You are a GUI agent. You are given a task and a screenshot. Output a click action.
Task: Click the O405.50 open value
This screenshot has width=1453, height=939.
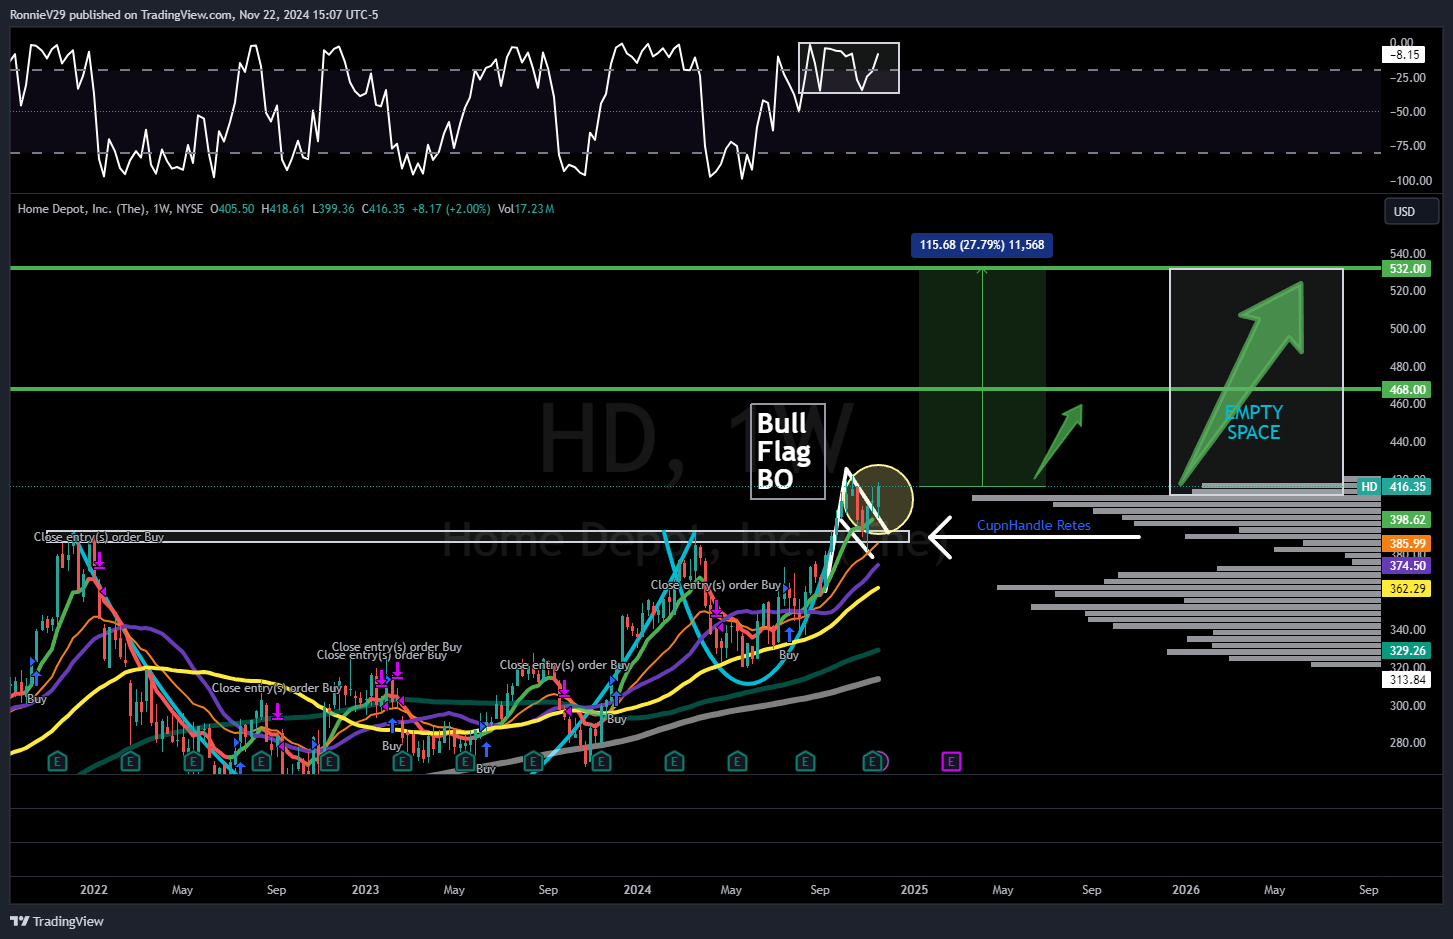232,209
